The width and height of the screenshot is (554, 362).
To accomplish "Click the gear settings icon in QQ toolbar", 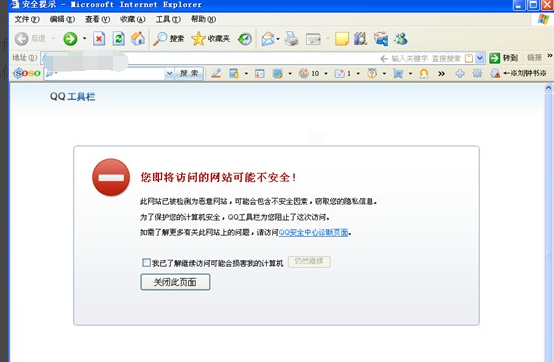I will click(477, 73).
